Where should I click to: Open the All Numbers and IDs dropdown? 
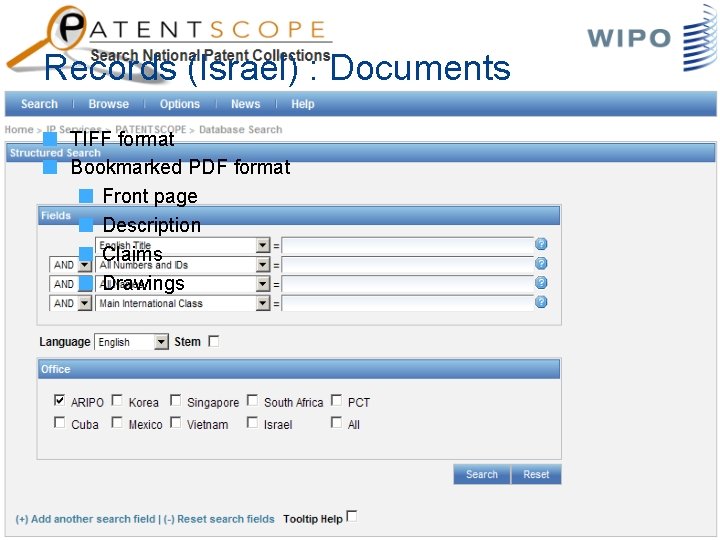pyautogui.click(x=263, y=265)
